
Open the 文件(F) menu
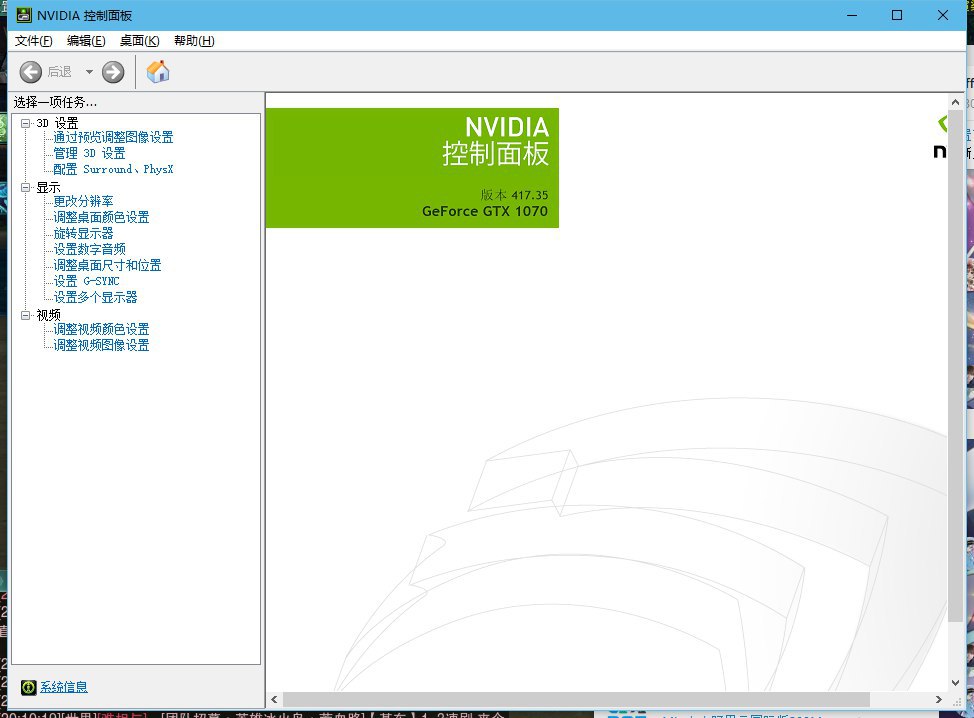[x=33, y=41]
